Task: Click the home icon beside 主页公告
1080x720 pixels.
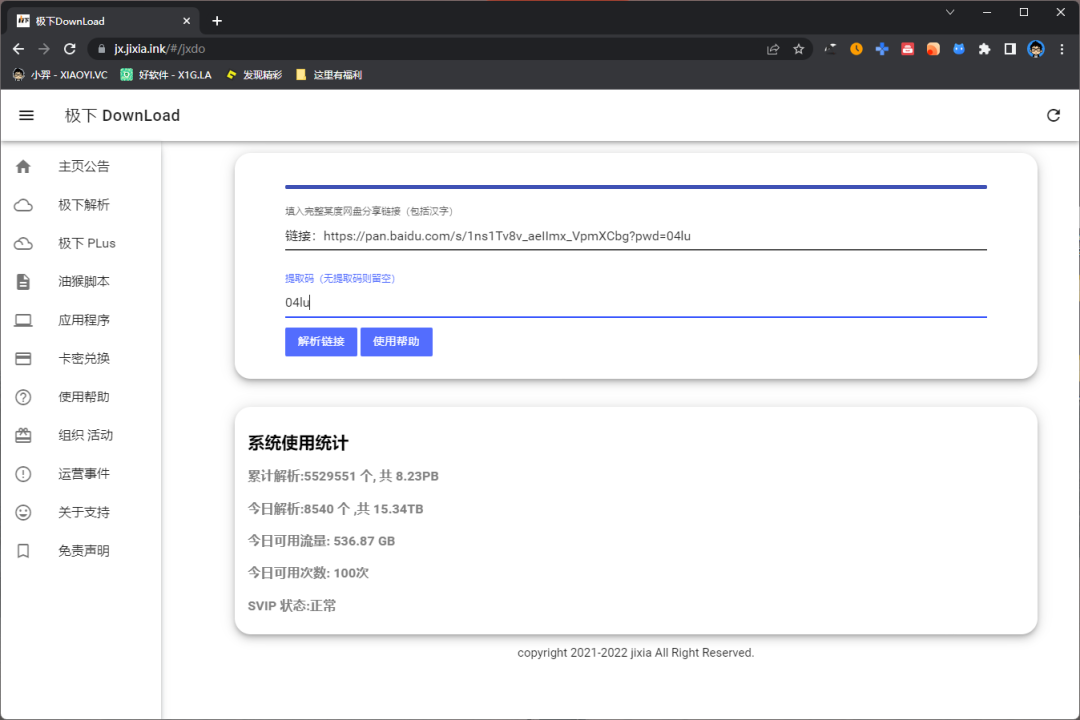Action: pos(23,166)
